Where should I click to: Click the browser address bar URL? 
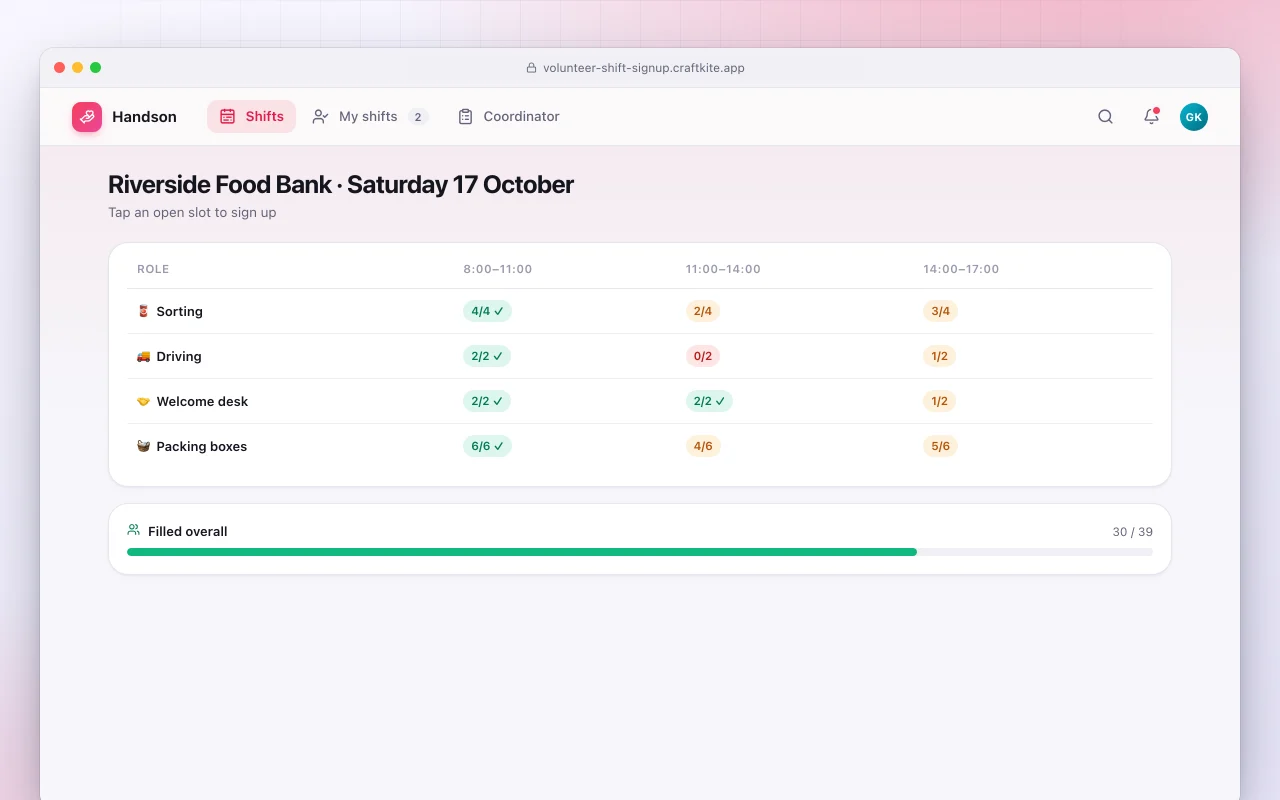(x=644, y=68)
